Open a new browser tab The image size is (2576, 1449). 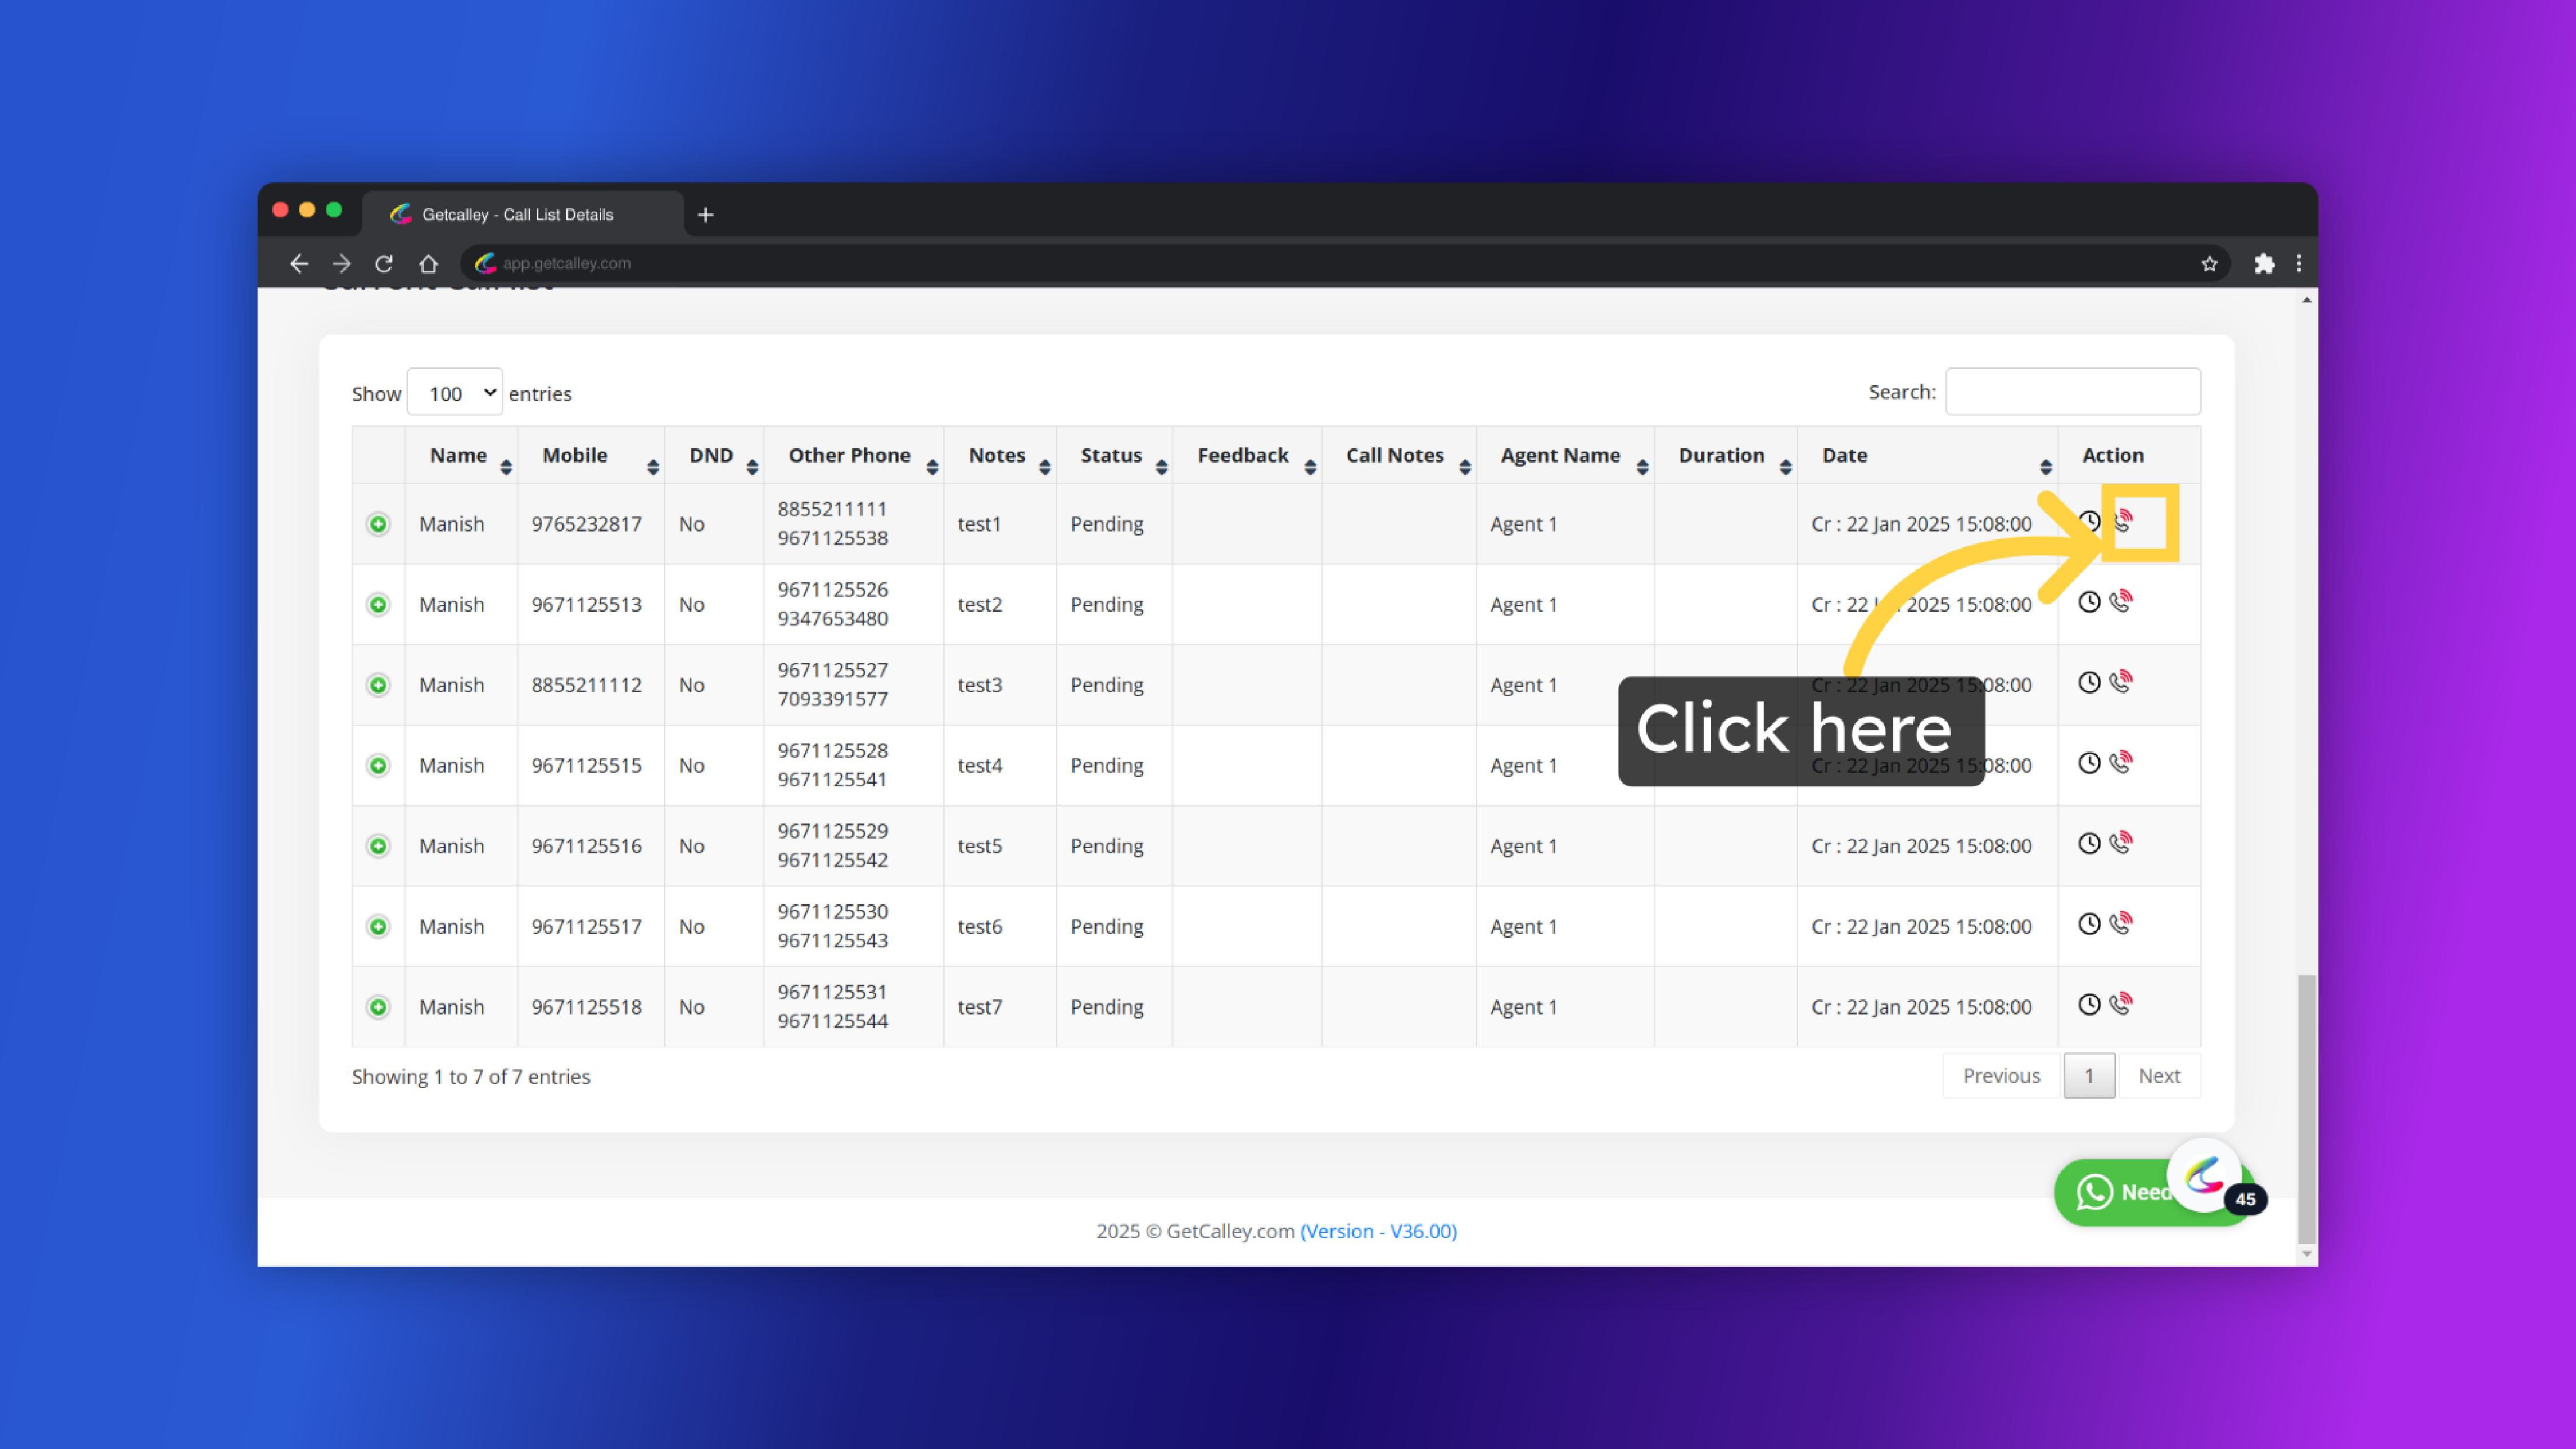(706, 215)
